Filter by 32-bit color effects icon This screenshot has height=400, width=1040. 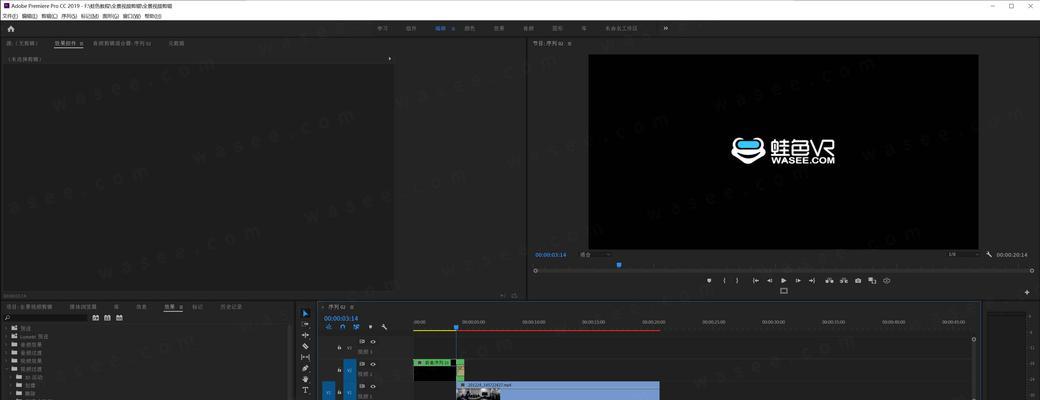point(107,318)
